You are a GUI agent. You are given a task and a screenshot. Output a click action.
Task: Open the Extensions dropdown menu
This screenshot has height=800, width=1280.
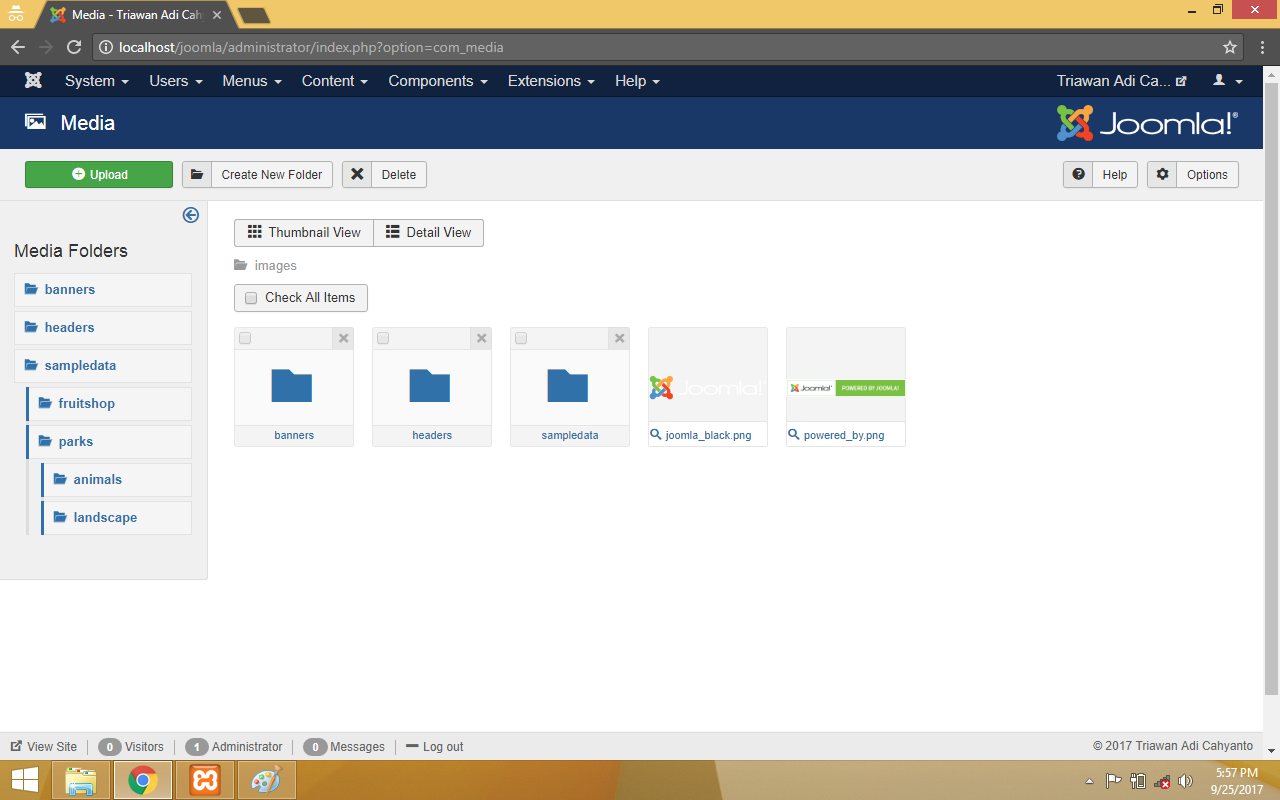click(550, 81)
